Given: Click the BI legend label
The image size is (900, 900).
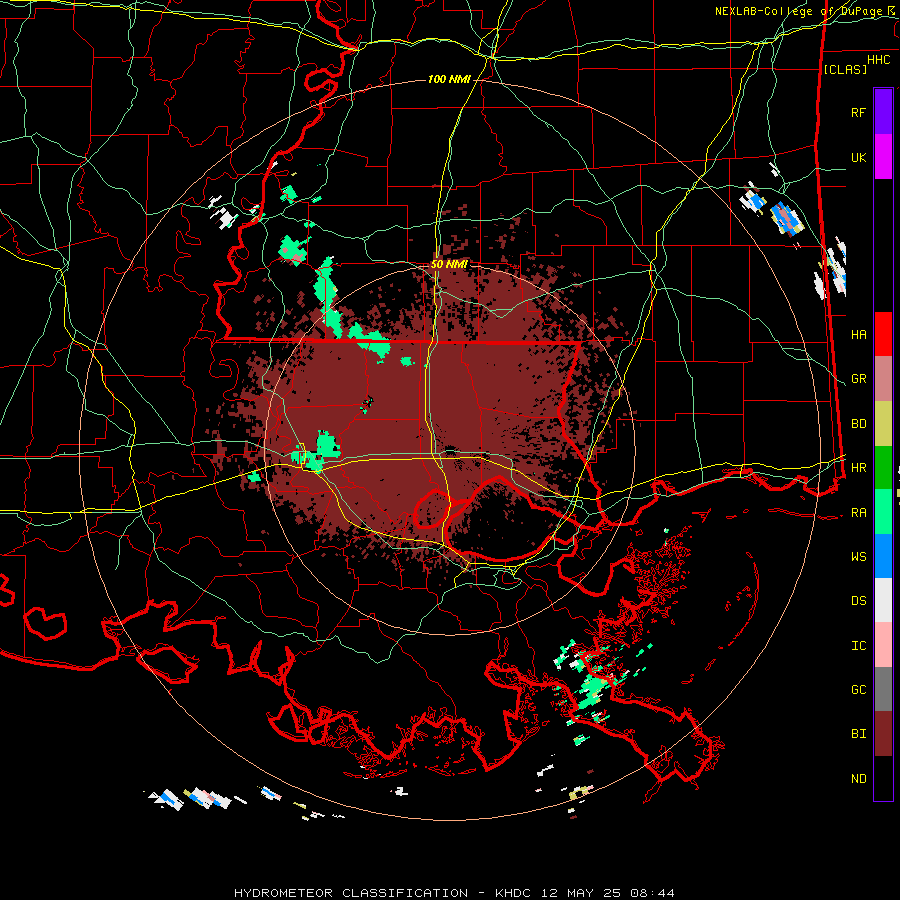Looking at the screenshot, I should 859,734.
